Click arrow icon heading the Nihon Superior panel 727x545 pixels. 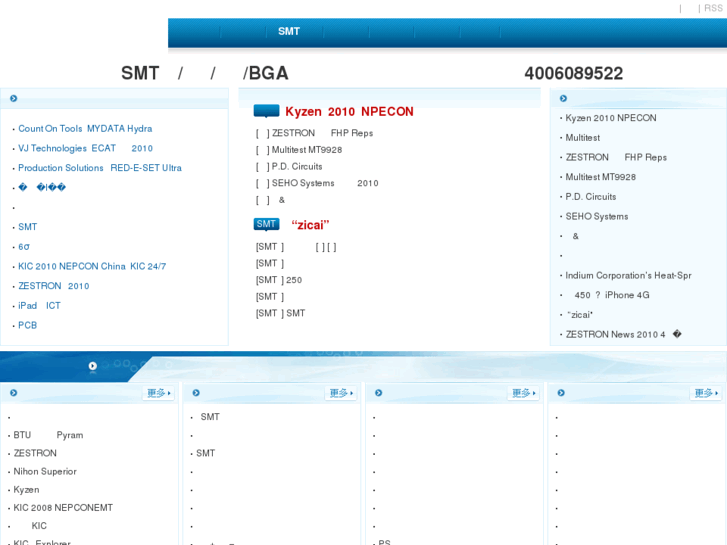(13, 393)
